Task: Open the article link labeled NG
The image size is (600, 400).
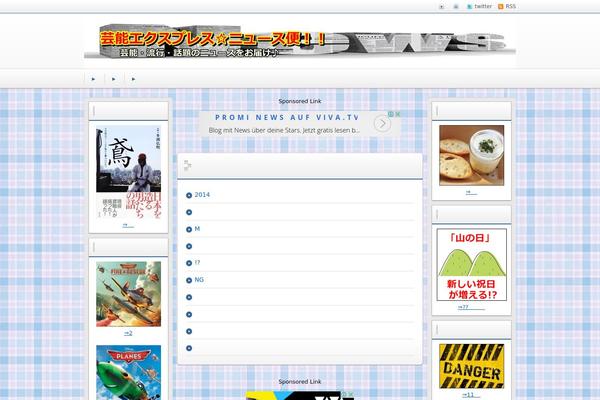Action: 199,280
